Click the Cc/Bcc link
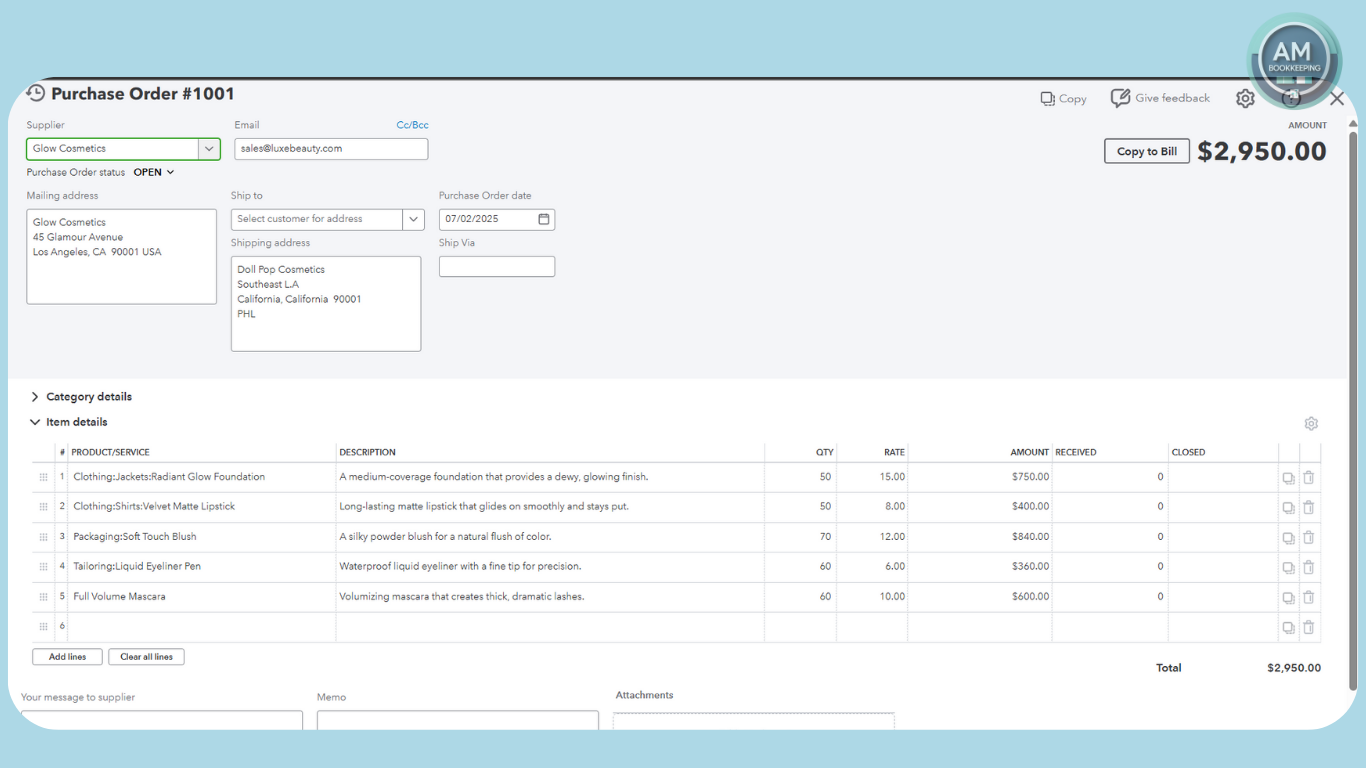The image size is (1366, 768). click(412, 125)
